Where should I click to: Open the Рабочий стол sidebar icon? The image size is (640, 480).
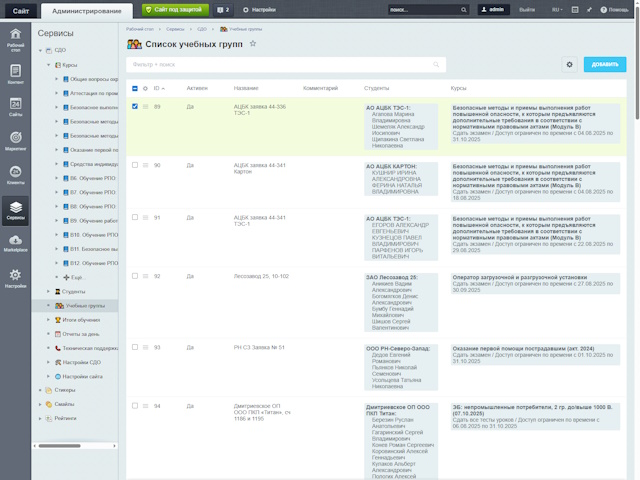pyautogui.click(x=16, y=40)
